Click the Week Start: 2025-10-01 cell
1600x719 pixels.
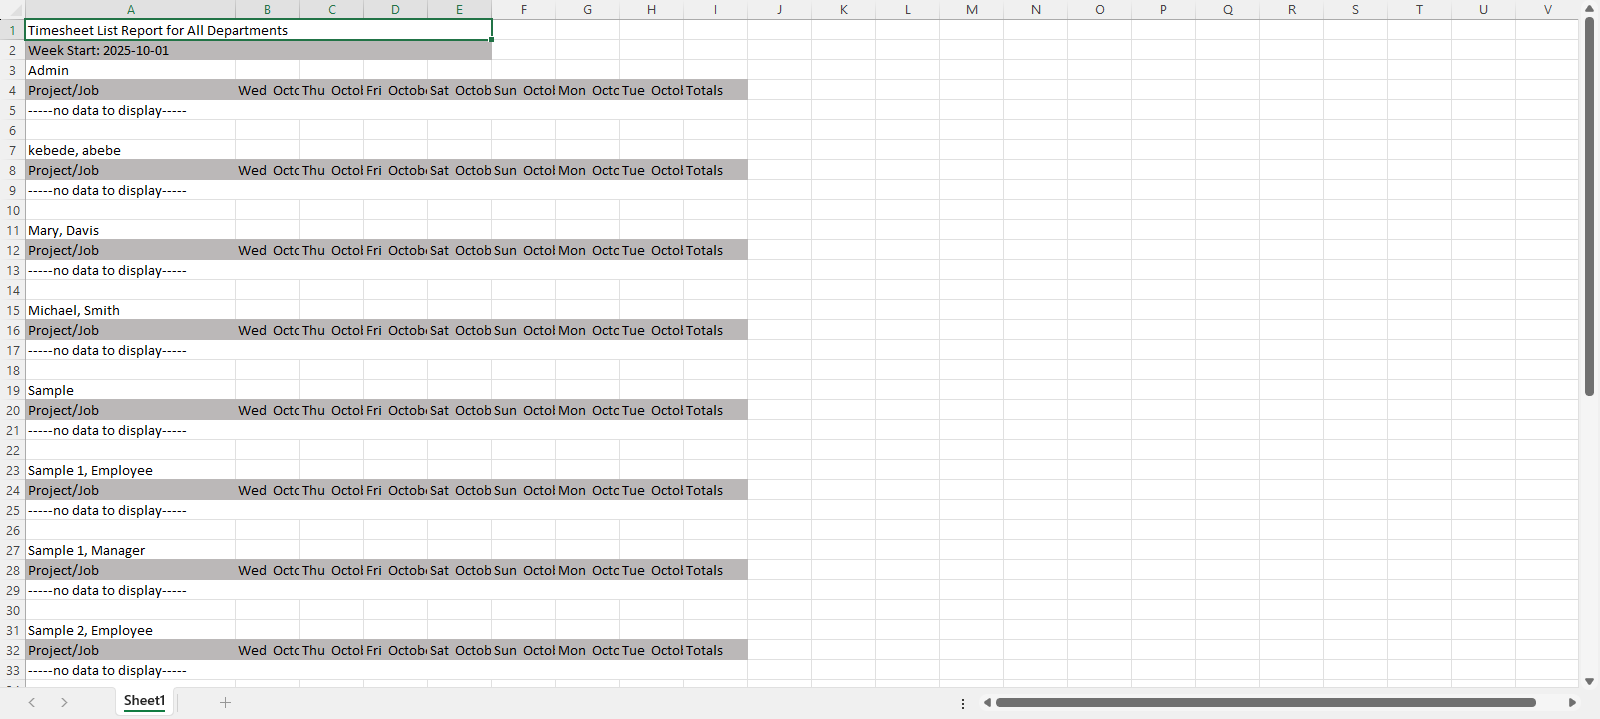(130, 50)
